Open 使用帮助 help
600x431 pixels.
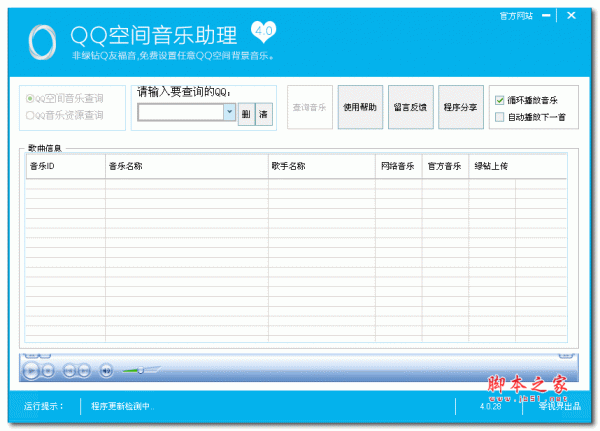pyautogui.click(x=360, y=107)
